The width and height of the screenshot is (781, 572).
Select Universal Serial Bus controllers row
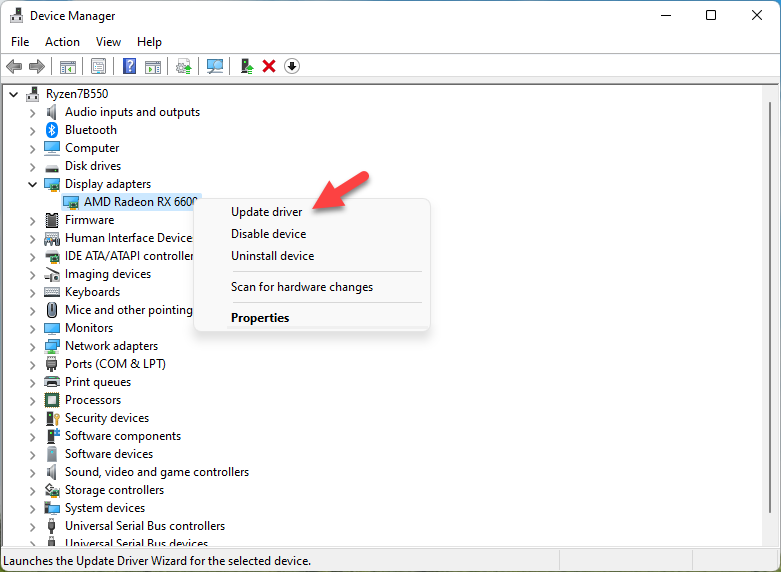tap(144, 526)
